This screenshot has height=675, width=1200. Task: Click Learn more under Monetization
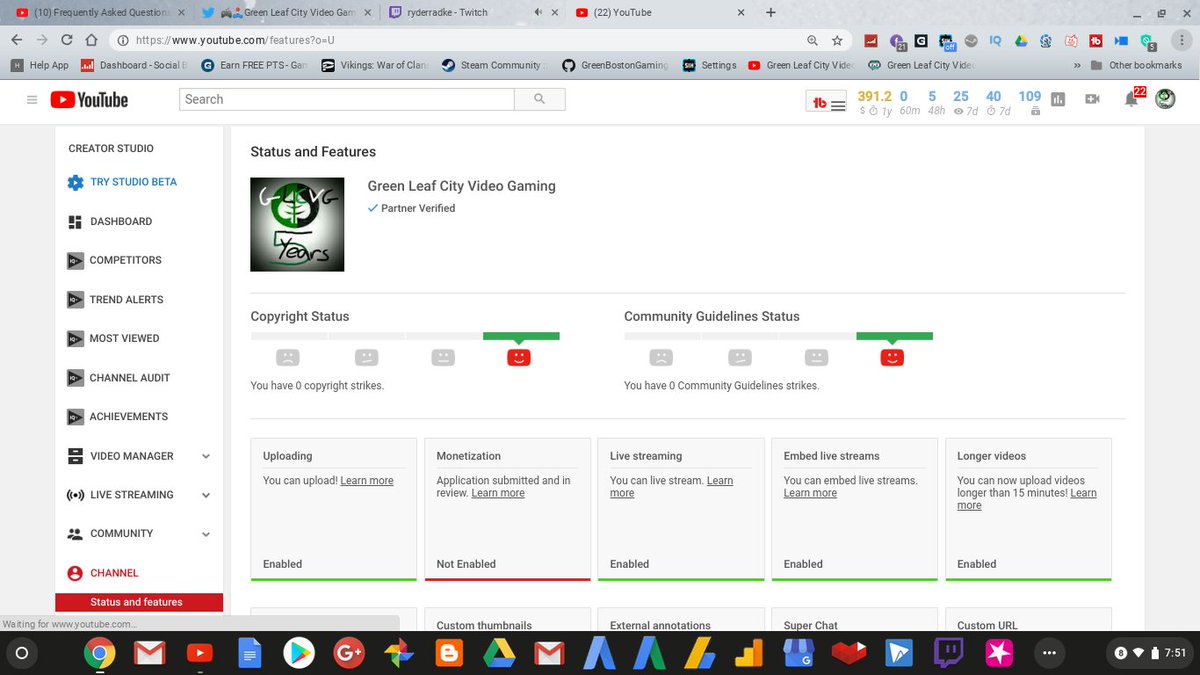tap(498, 493)
